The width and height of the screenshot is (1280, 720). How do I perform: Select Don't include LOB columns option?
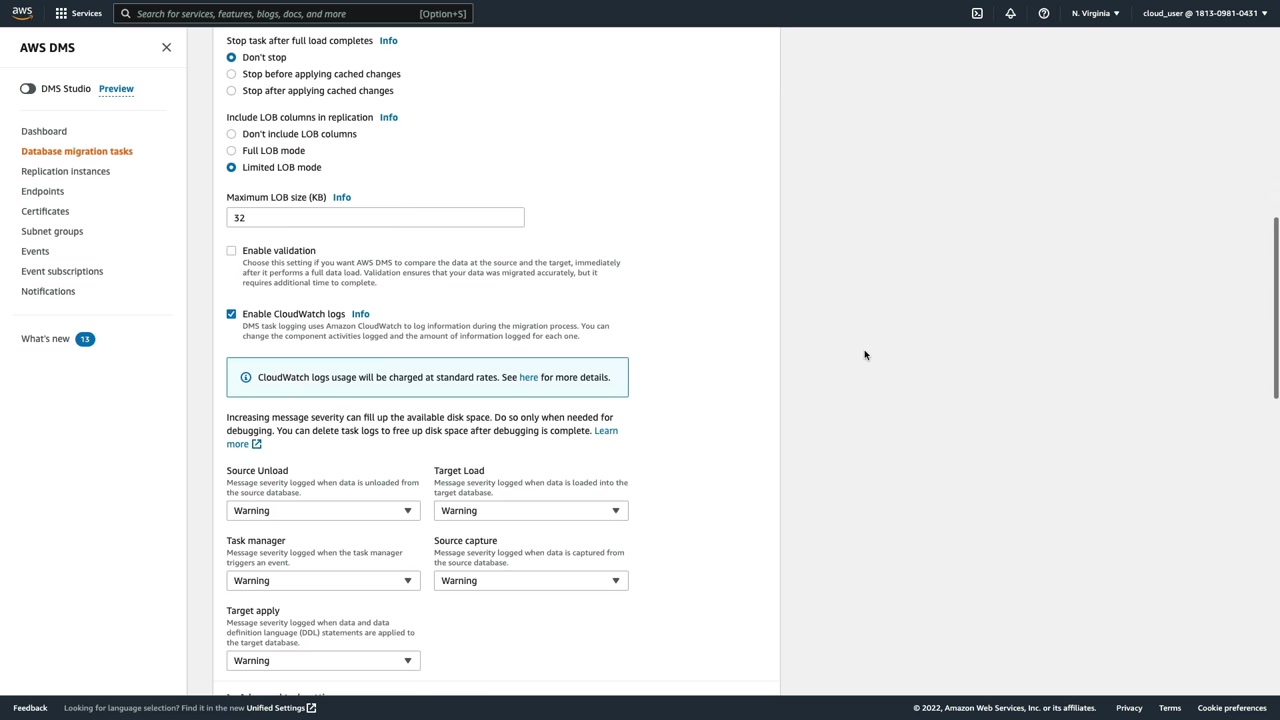tap(231, 134)
